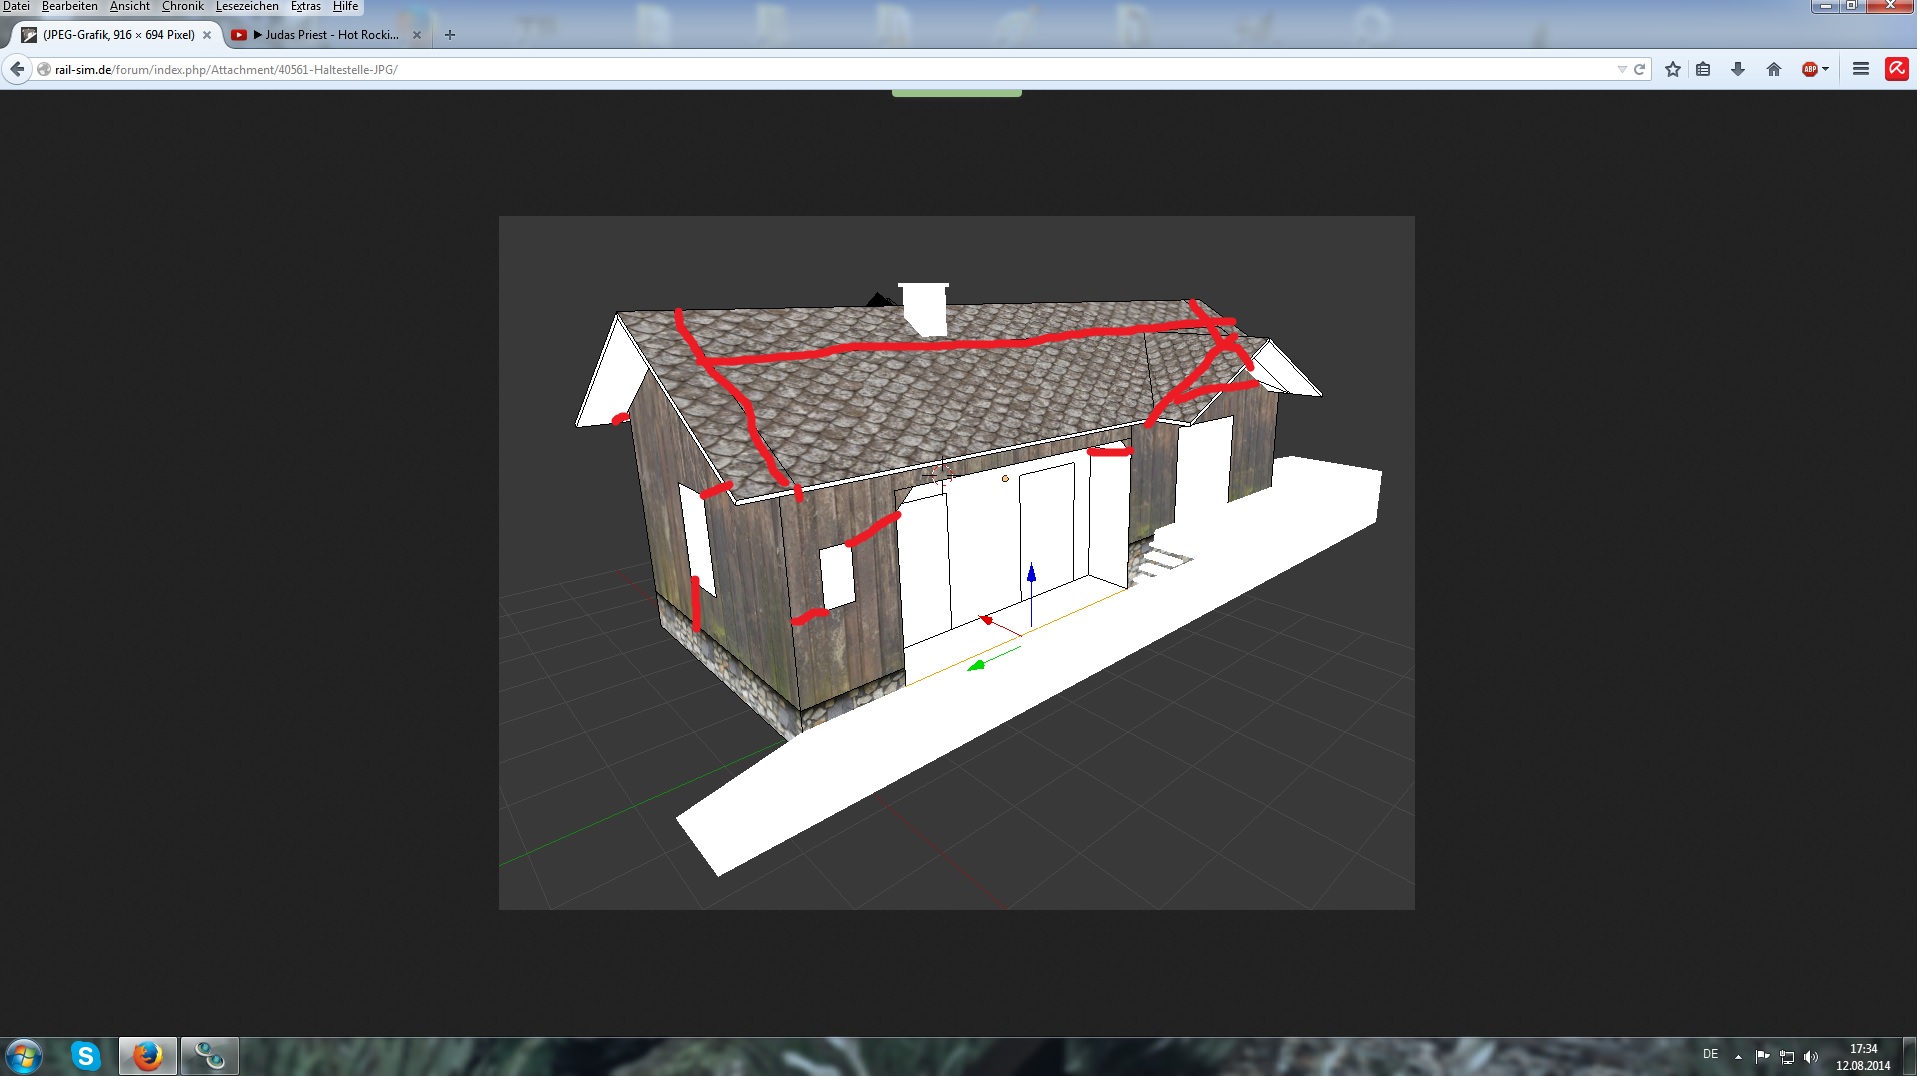Click the address bar URL field
Viewport: 1920px width, 1080px height.
(x=800, y=69)
